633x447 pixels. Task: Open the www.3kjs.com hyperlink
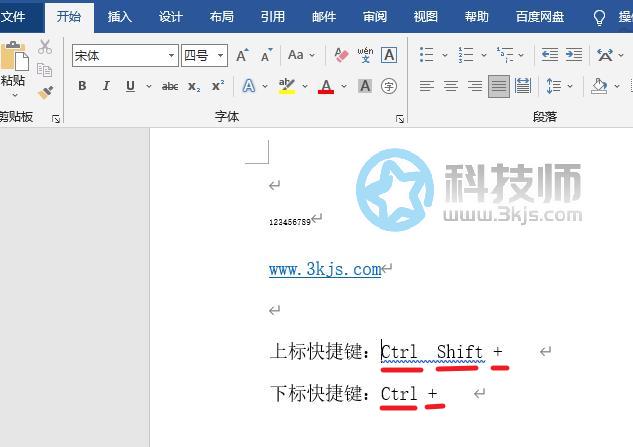point(325,269)
